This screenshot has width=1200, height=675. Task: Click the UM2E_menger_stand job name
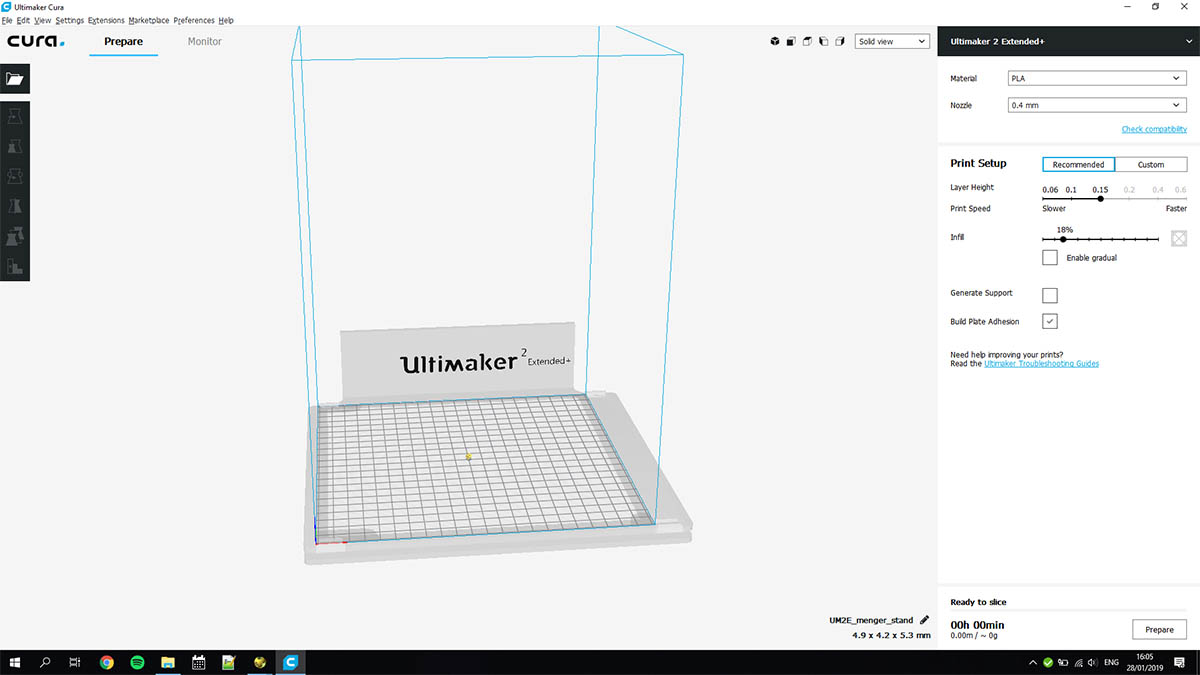[871, 620]
